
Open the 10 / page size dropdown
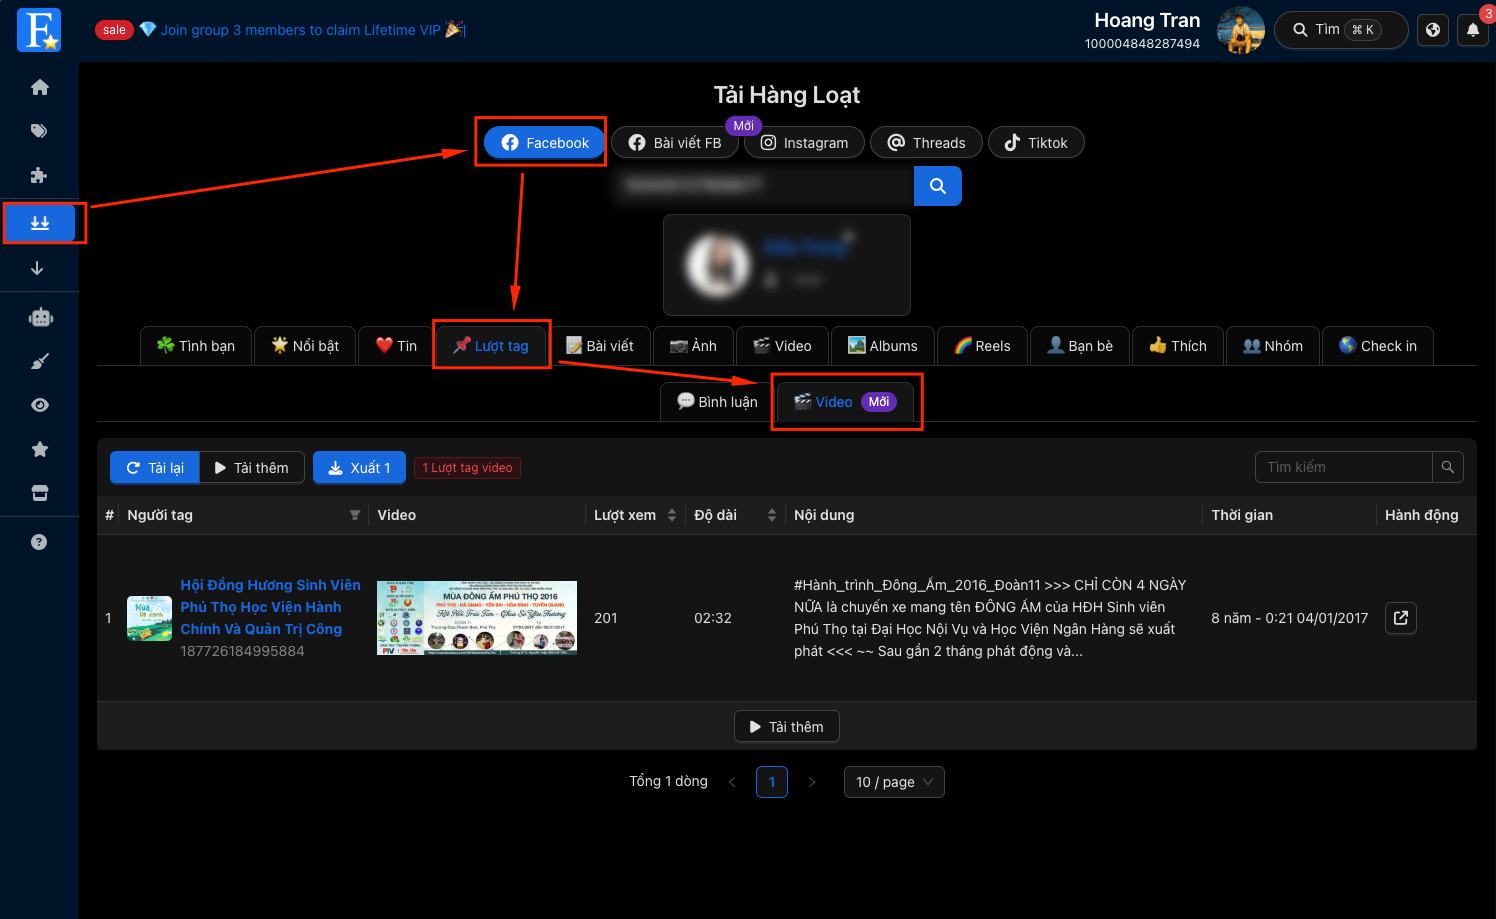point(894,782)
